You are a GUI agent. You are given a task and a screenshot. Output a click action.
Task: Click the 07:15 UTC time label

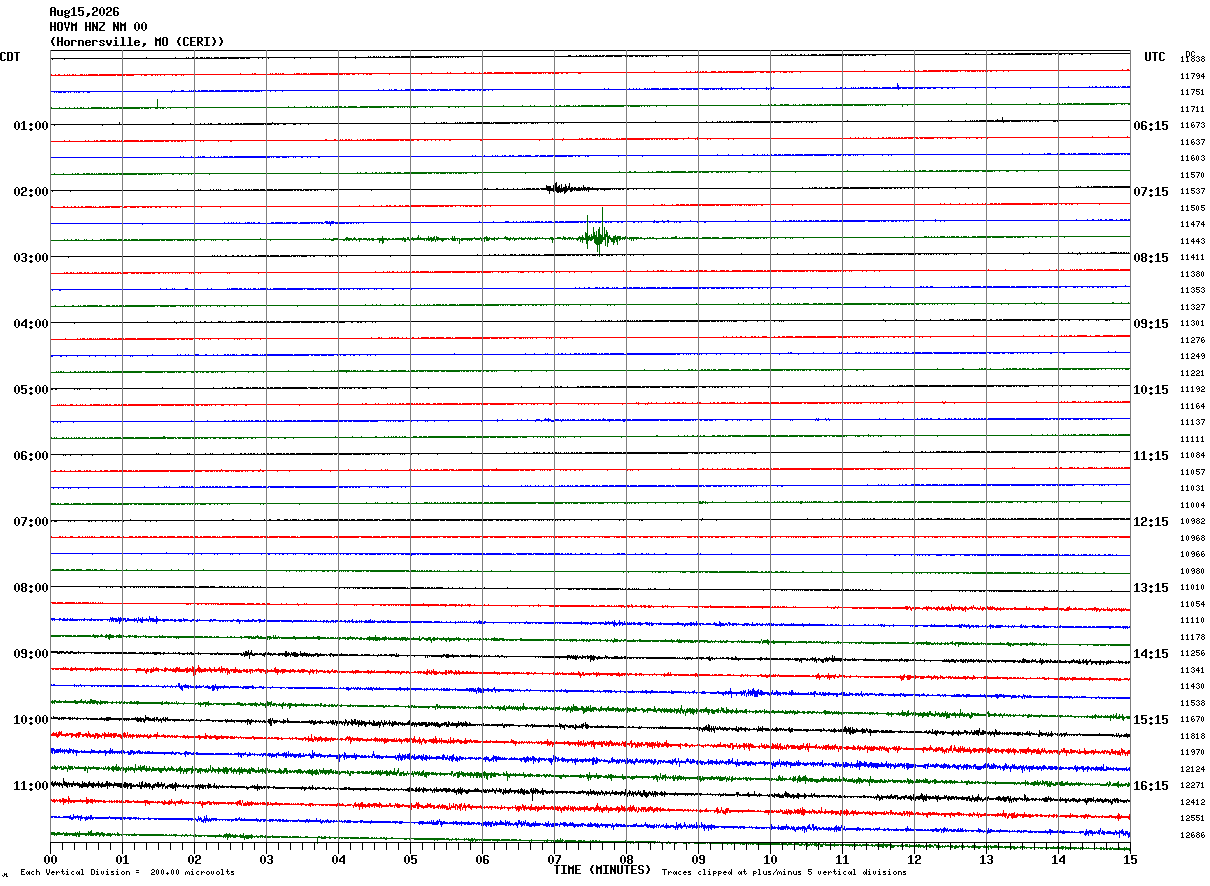click(1150, 192)
